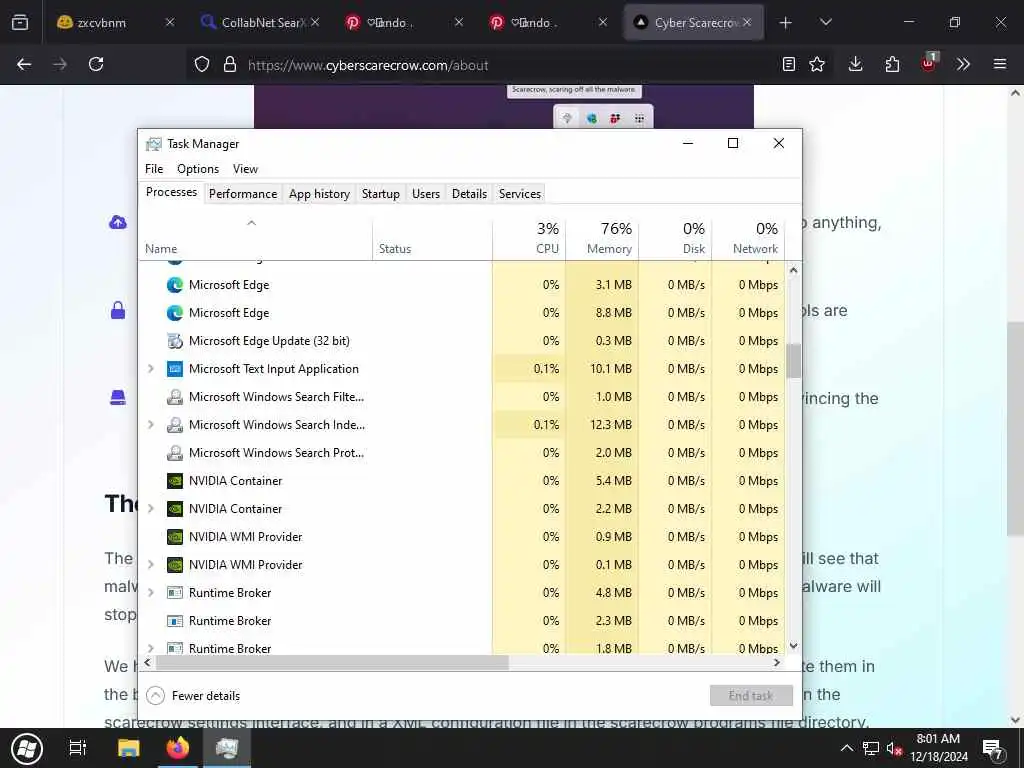This screenshot has width=1024, height=768.
Task: Click the process list vertical scrollbar thumb
Action: tap(793, 361)
